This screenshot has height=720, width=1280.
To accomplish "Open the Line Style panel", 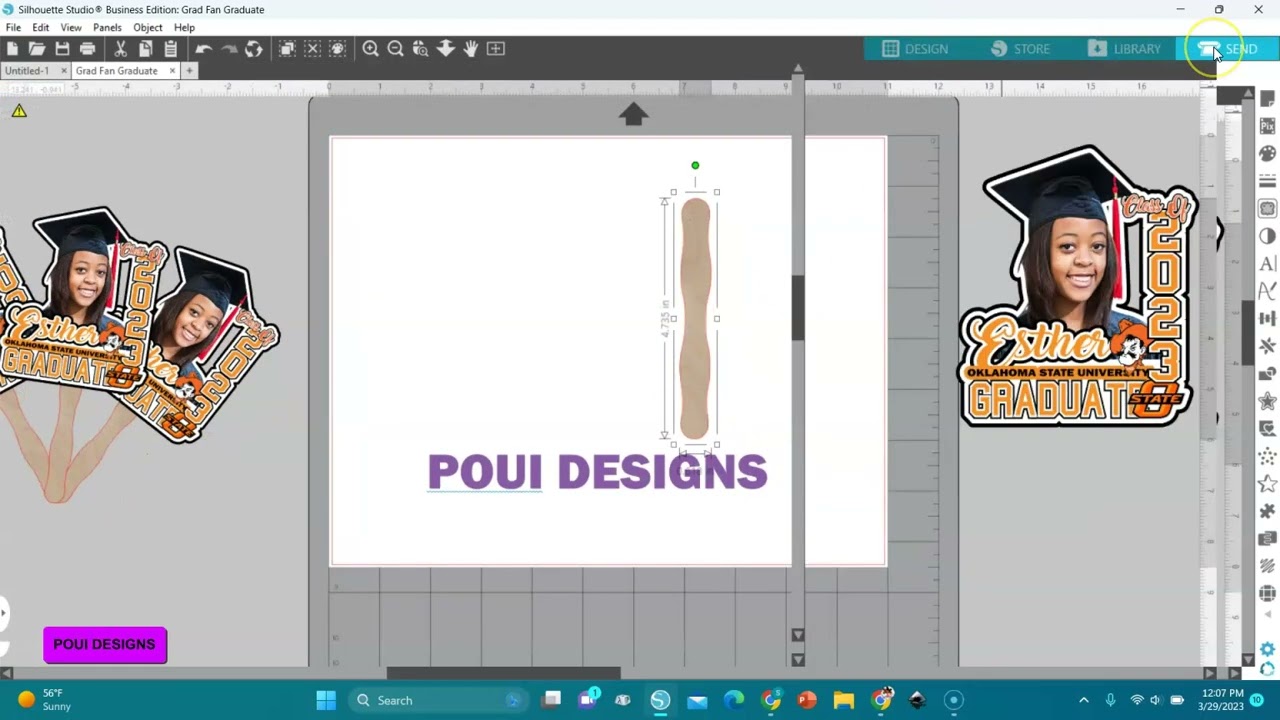I will click(x=1267, y=181).
